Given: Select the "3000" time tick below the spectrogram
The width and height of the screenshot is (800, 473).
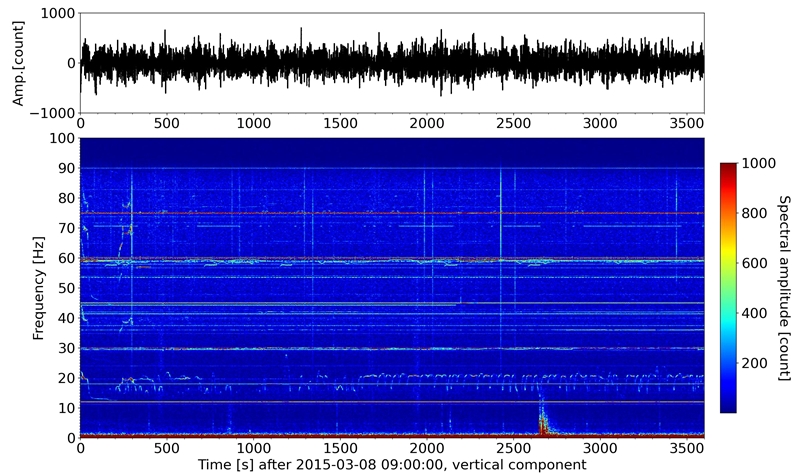Looking at the screenshot, I should point(600,449).
